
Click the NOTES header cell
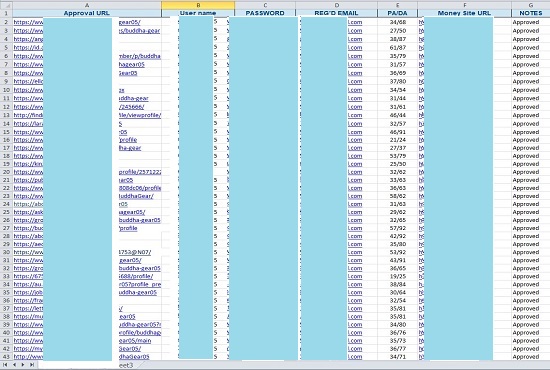531,13
